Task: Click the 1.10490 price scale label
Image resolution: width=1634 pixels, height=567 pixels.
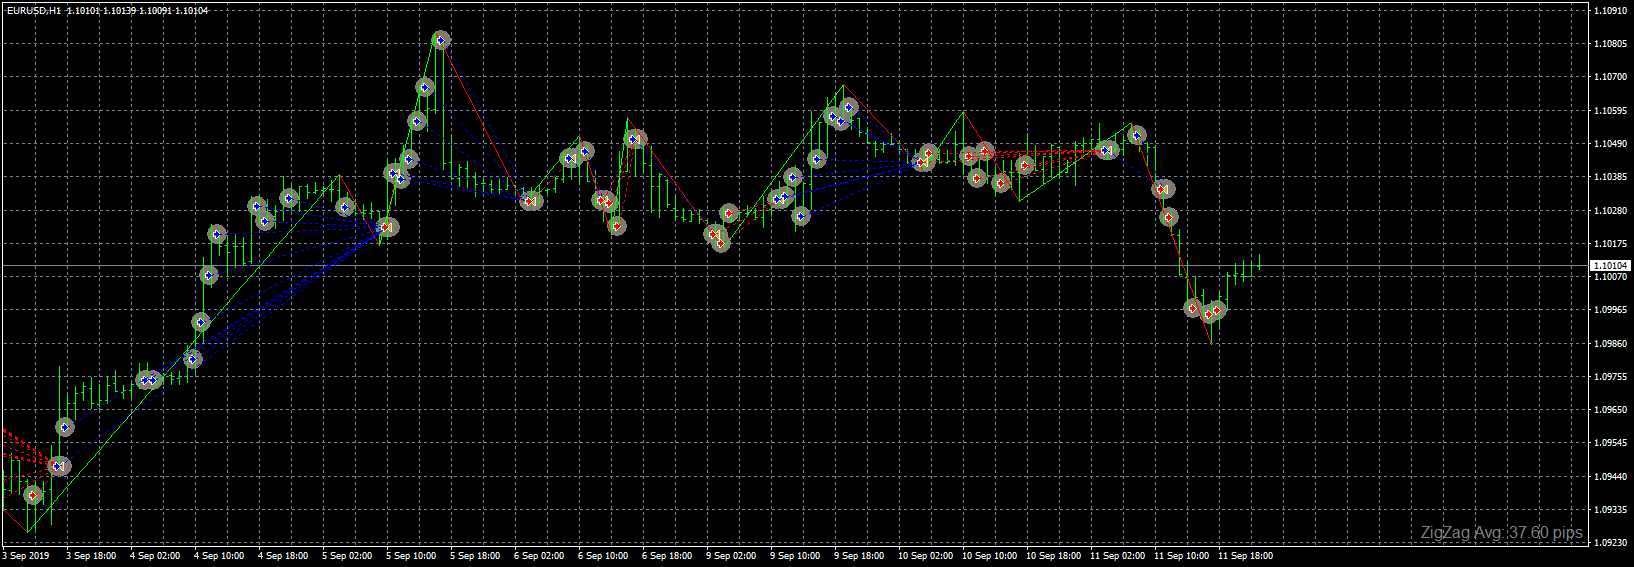Action: (1608, 144)
